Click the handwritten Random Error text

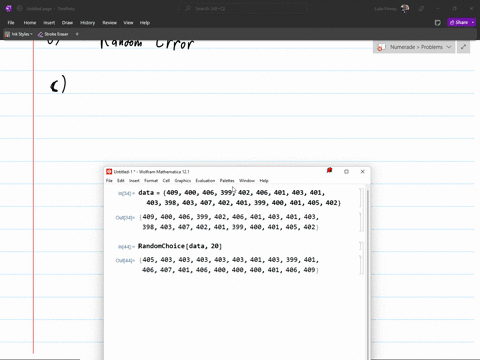point(147,44)
